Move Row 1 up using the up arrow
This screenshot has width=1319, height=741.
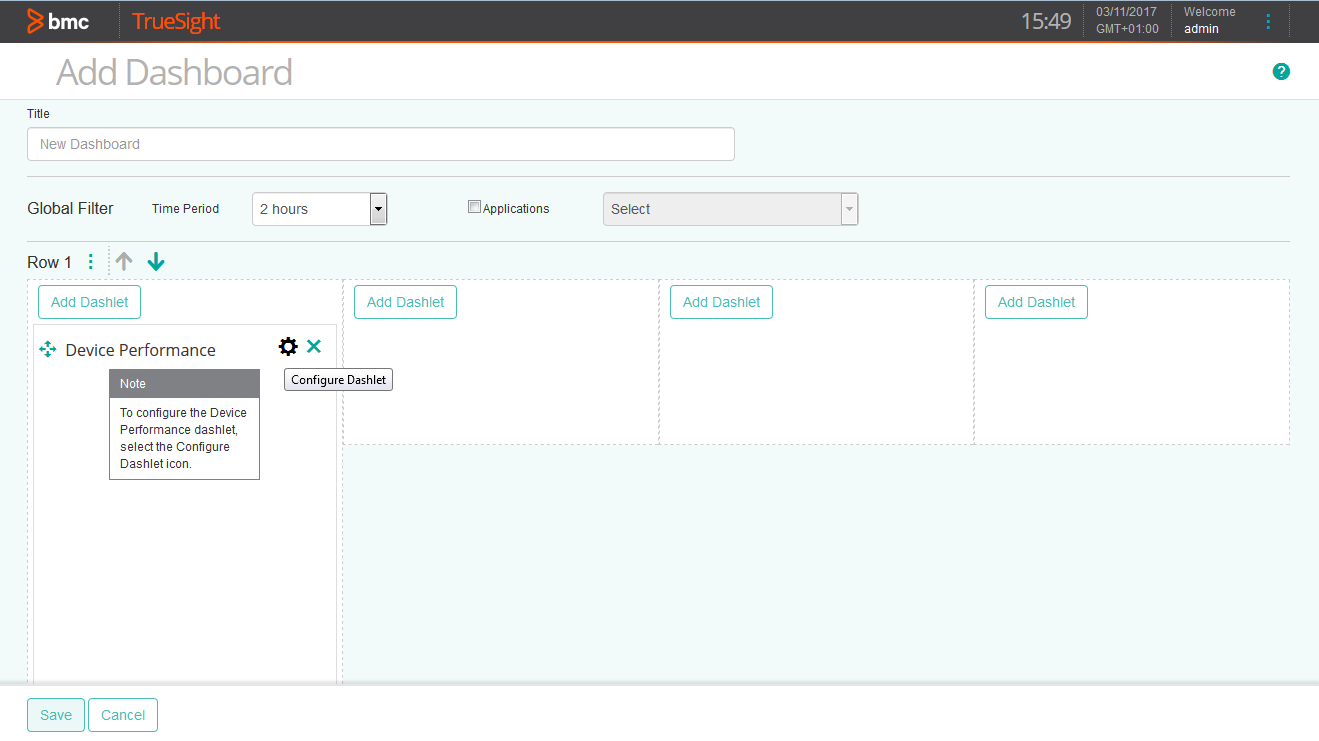point(123,261)
